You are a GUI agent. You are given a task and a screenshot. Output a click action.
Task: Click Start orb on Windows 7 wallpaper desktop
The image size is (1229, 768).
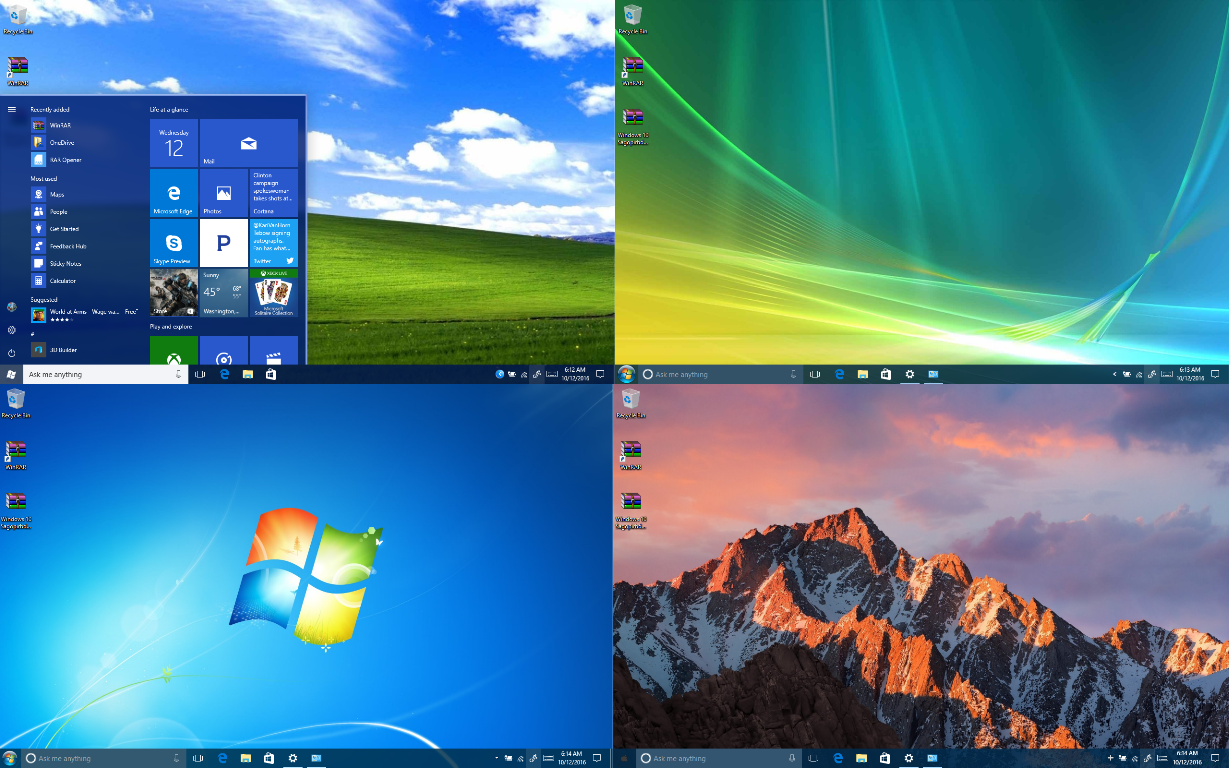pyautogui.click(x=10, y=758)
